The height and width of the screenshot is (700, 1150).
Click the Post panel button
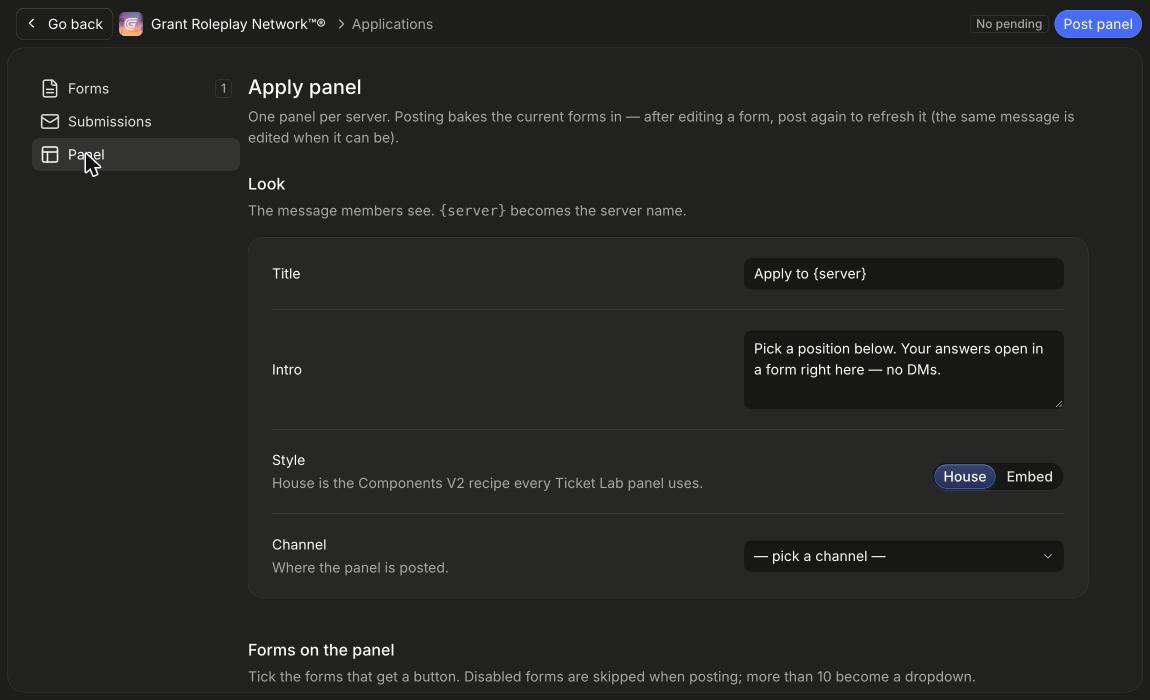(1097, 24)
